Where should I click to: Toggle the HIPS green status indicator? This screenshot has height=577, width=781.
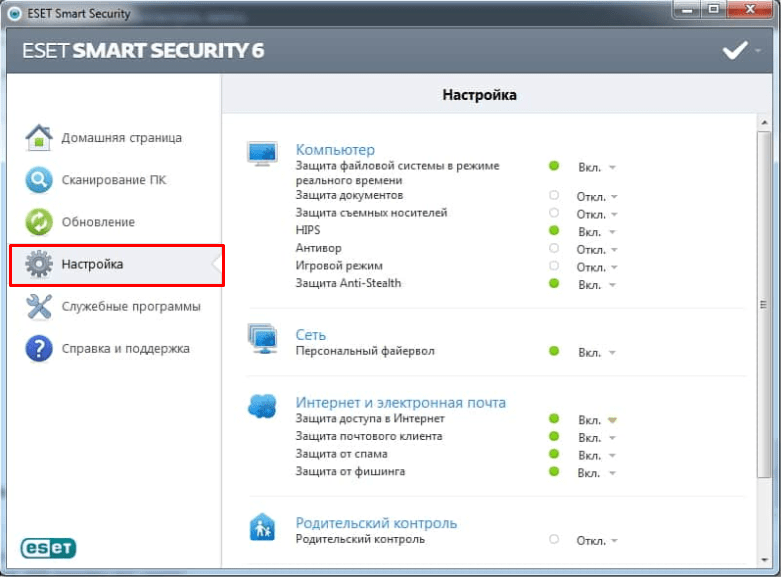pos(554,231)
